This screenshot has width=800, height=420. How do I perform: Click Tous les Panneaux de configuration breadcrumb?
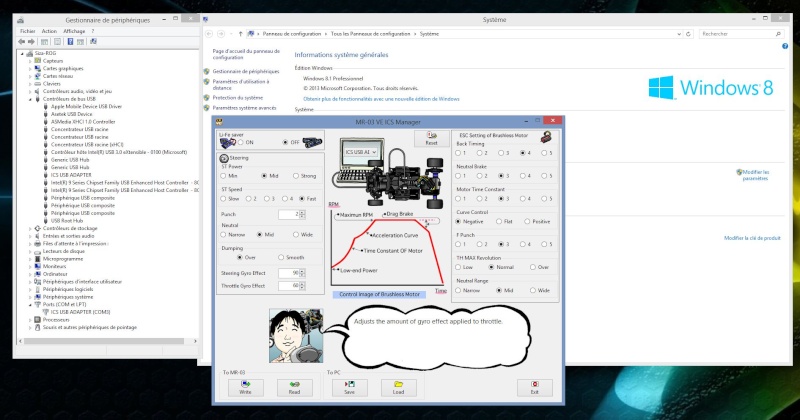point(370,34)
